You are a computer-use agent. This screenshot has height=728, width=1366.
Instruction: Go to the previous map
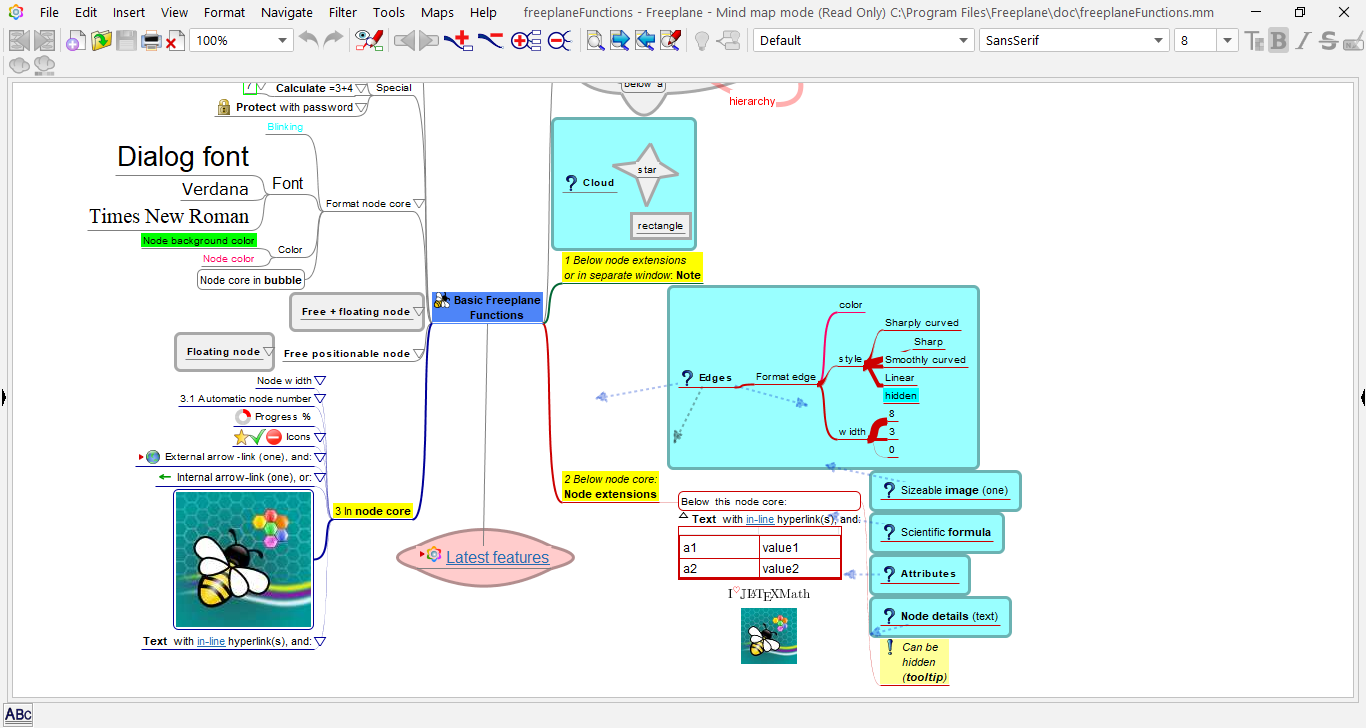19,41
